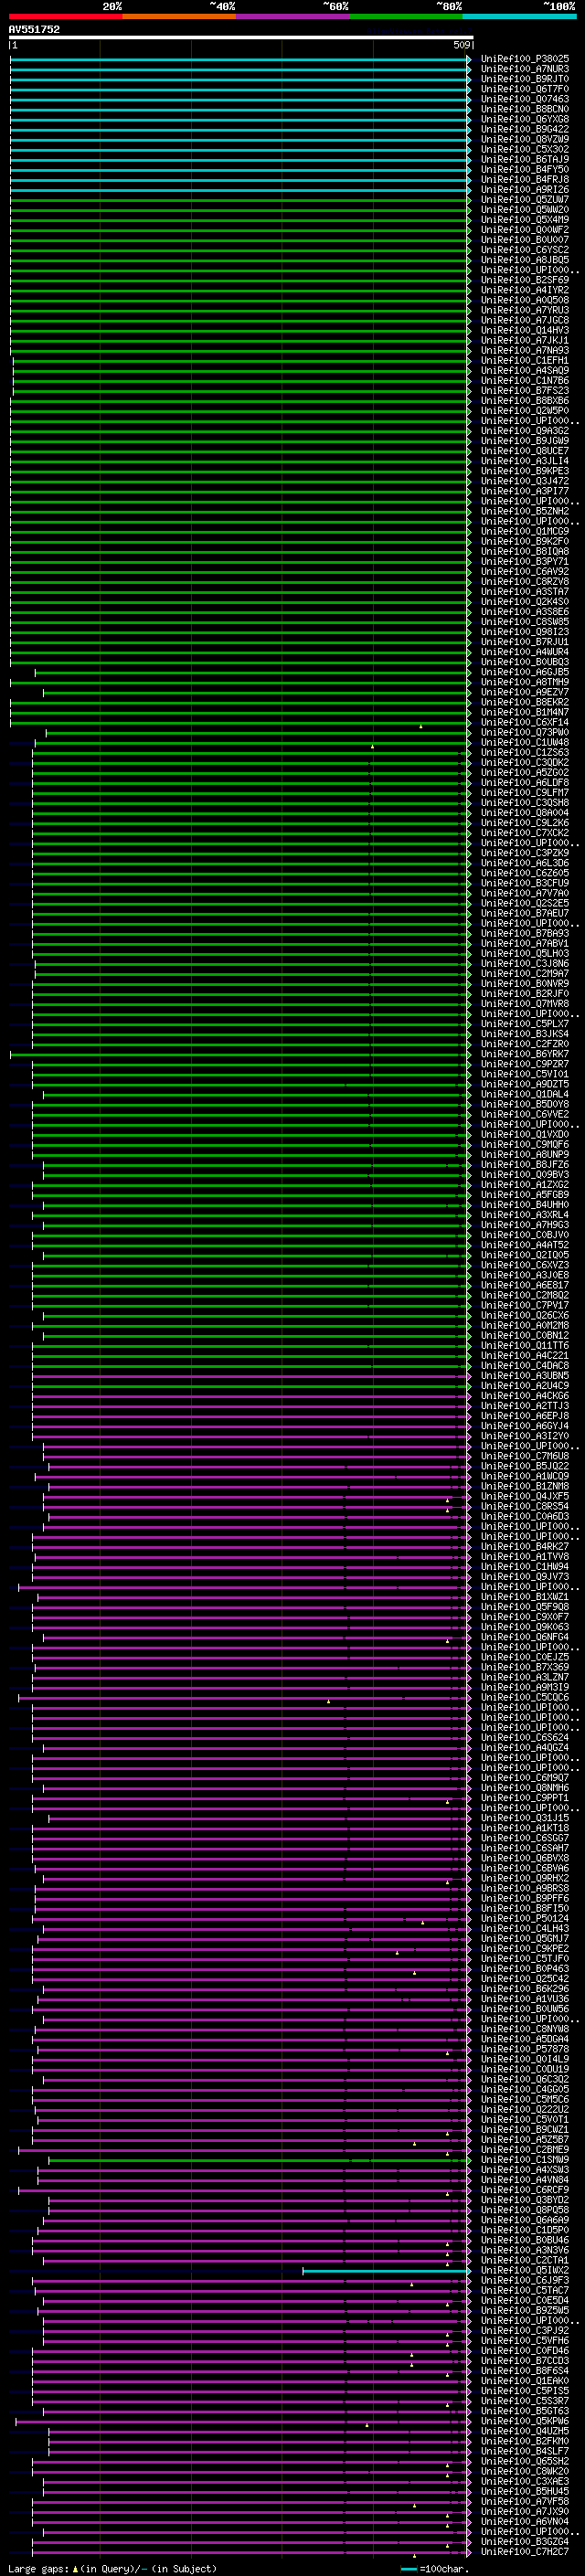Click the green ~80% identity legend segment
Viewport: 585px width, 2576px height.
point(406,16)
